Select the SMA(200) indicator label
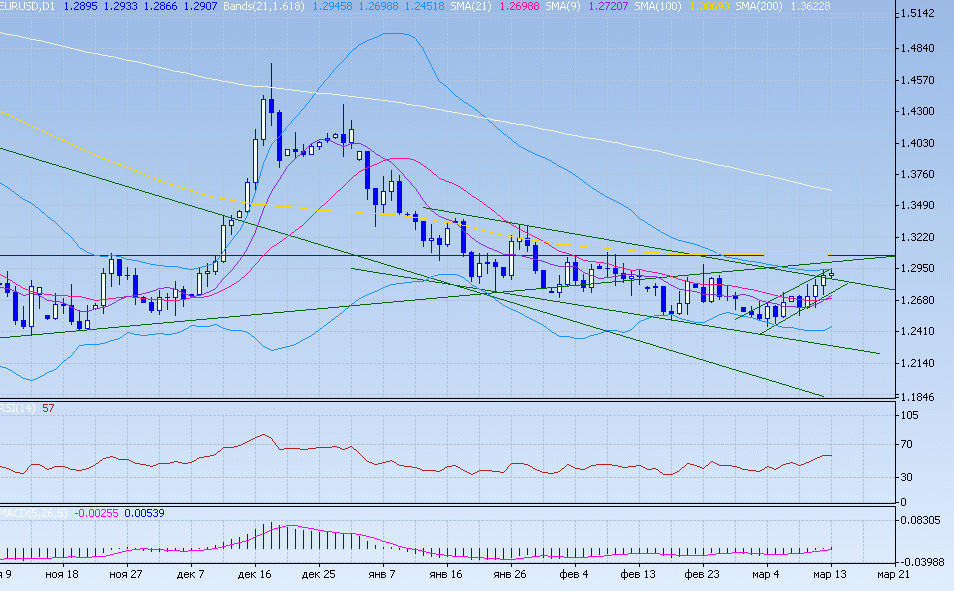The image size is (954, 591). (762, 6)
